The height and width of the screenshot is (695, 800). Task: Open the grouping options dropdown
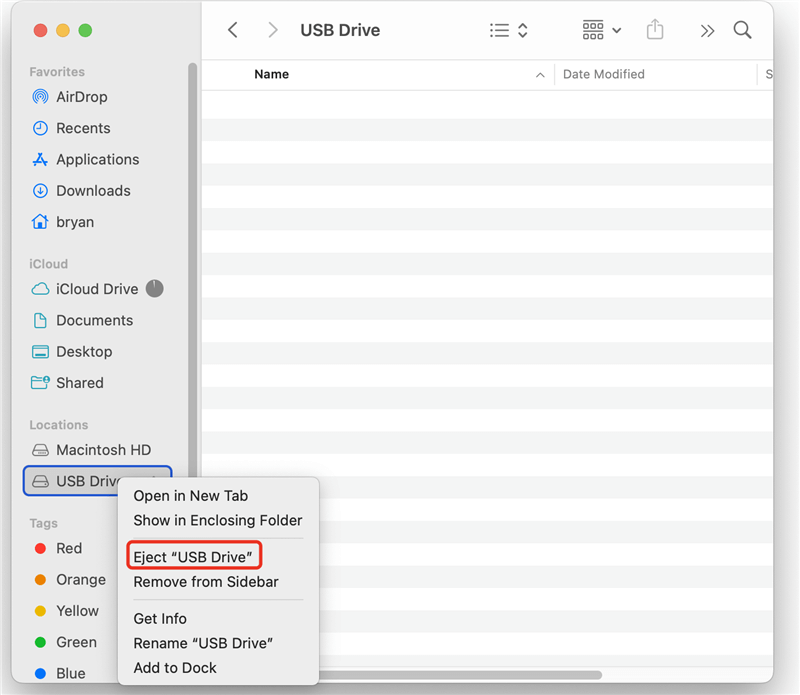[600, 30]
